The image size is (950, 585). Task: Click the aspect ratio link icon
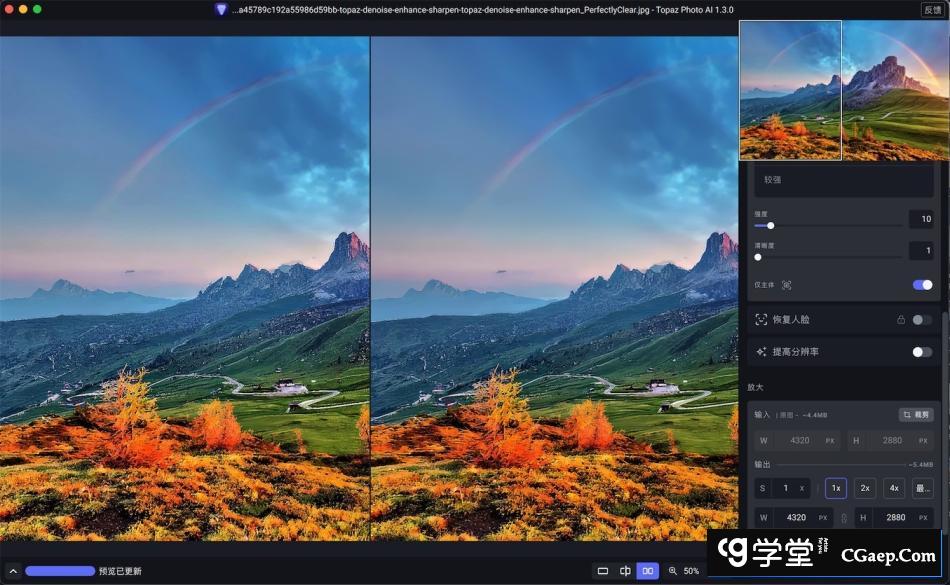(843, 518)
